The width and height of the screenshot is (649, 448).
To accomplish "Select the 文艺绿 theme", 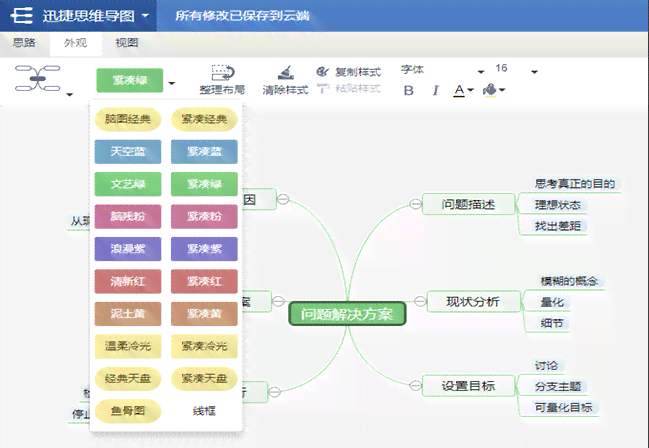I will 128,184.
